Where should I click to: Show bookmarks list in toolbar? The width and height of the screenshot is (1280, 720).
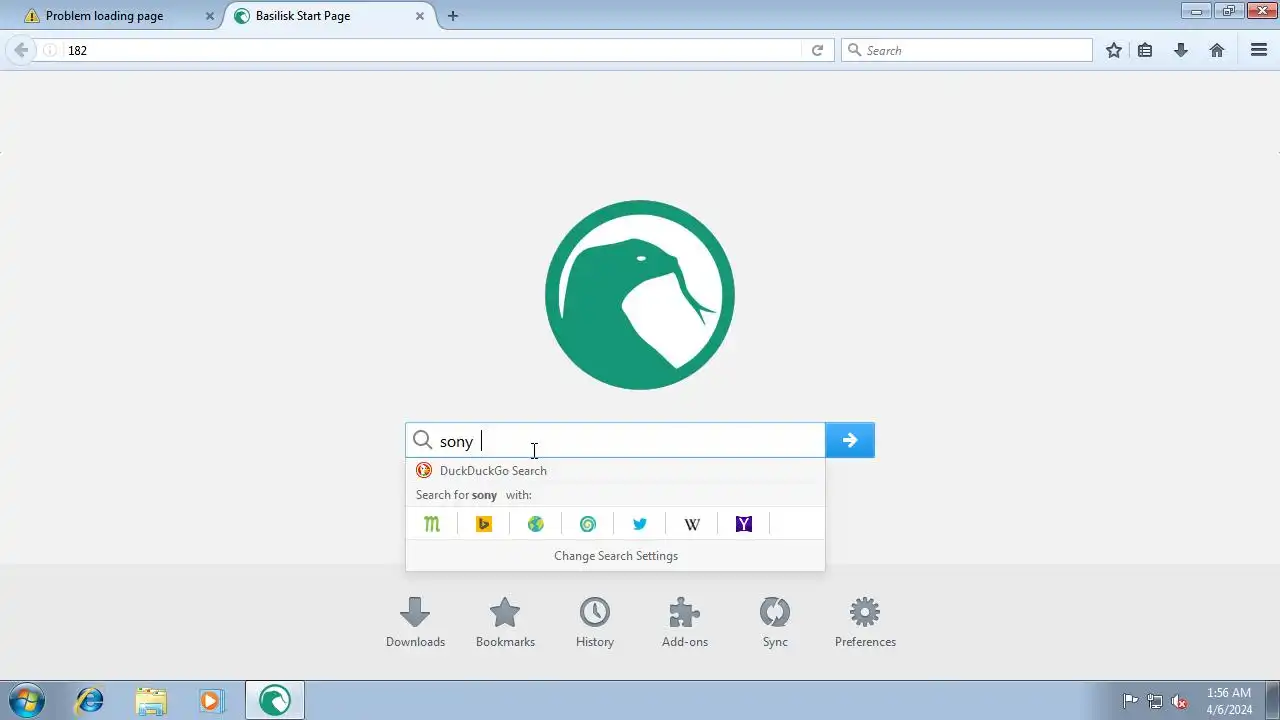click(x=1146, y=50)
